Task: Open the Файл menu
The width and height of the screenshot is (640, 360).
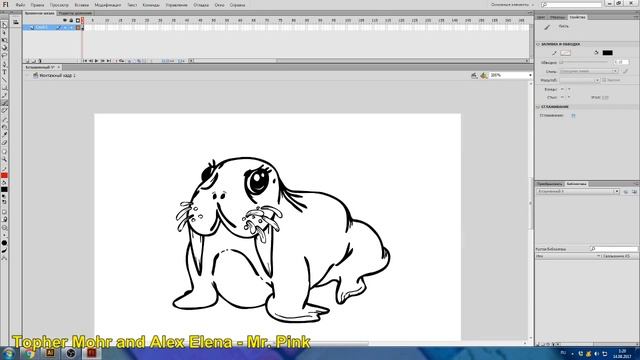Action: (x=20, y=5)
